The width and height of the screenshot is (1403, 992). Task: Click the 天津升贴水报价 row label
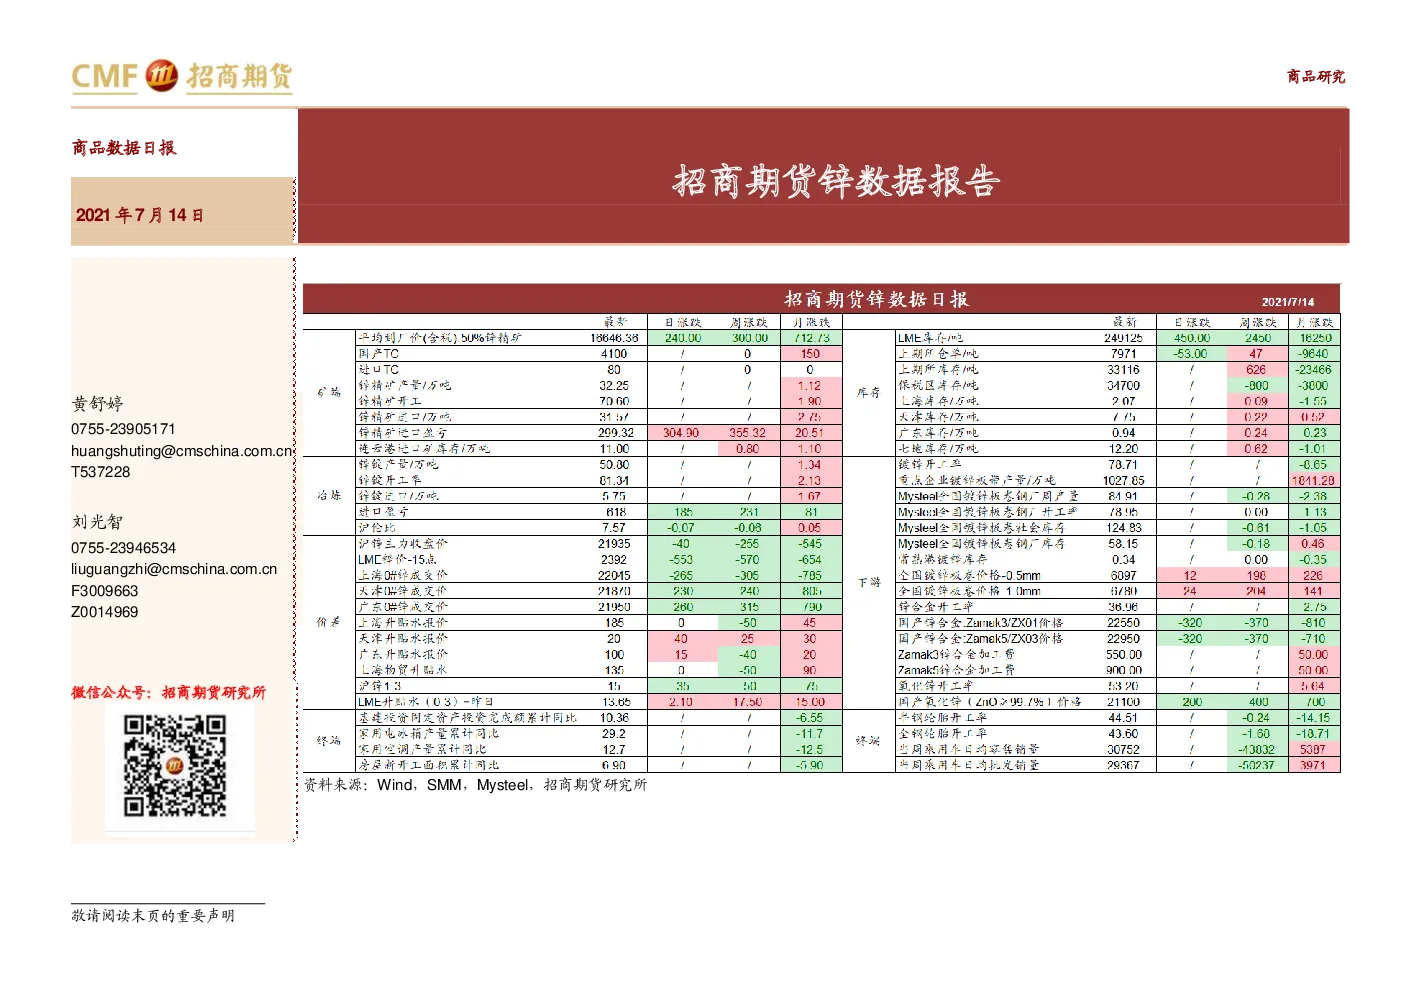(x=403, y=638)
